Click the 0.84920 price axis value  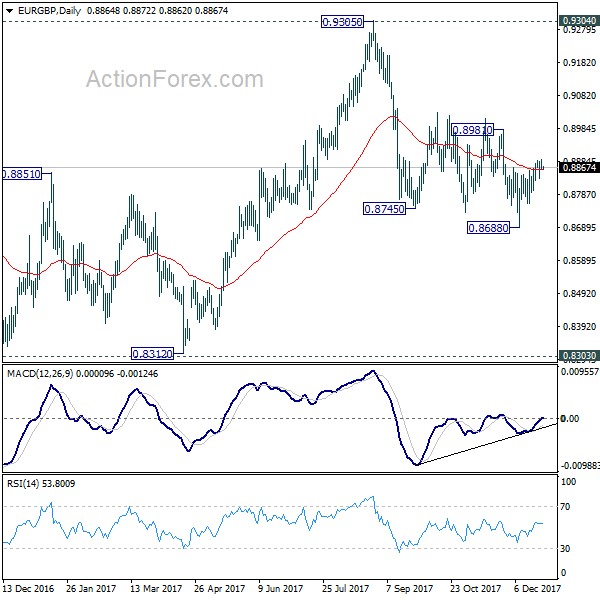579,293
